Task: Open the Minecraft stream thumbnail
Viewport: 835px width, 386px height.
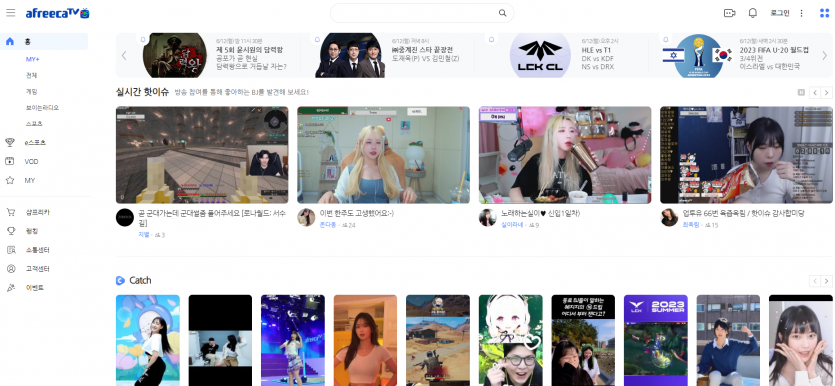Action: pos(202,155)
